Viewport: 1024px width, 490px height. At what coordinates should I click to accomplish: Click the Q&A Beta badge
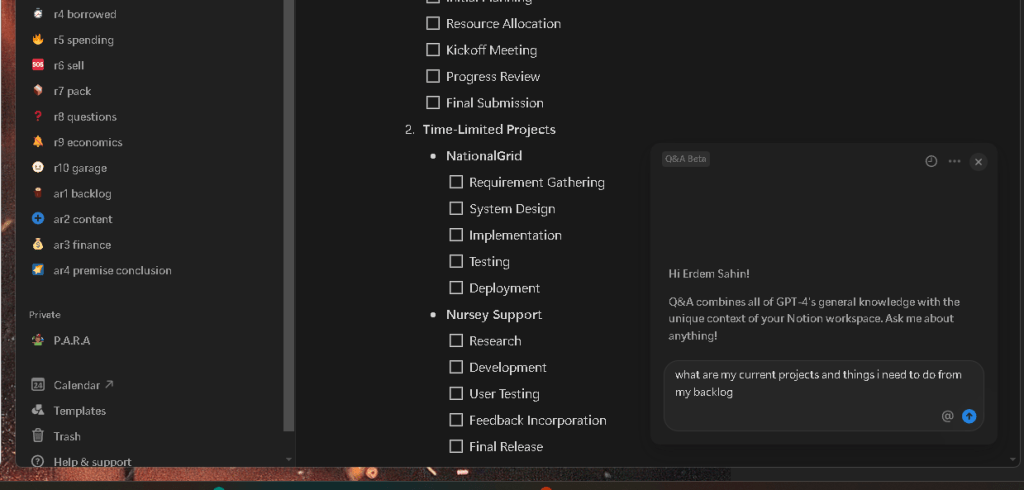[x=686, y=159]
